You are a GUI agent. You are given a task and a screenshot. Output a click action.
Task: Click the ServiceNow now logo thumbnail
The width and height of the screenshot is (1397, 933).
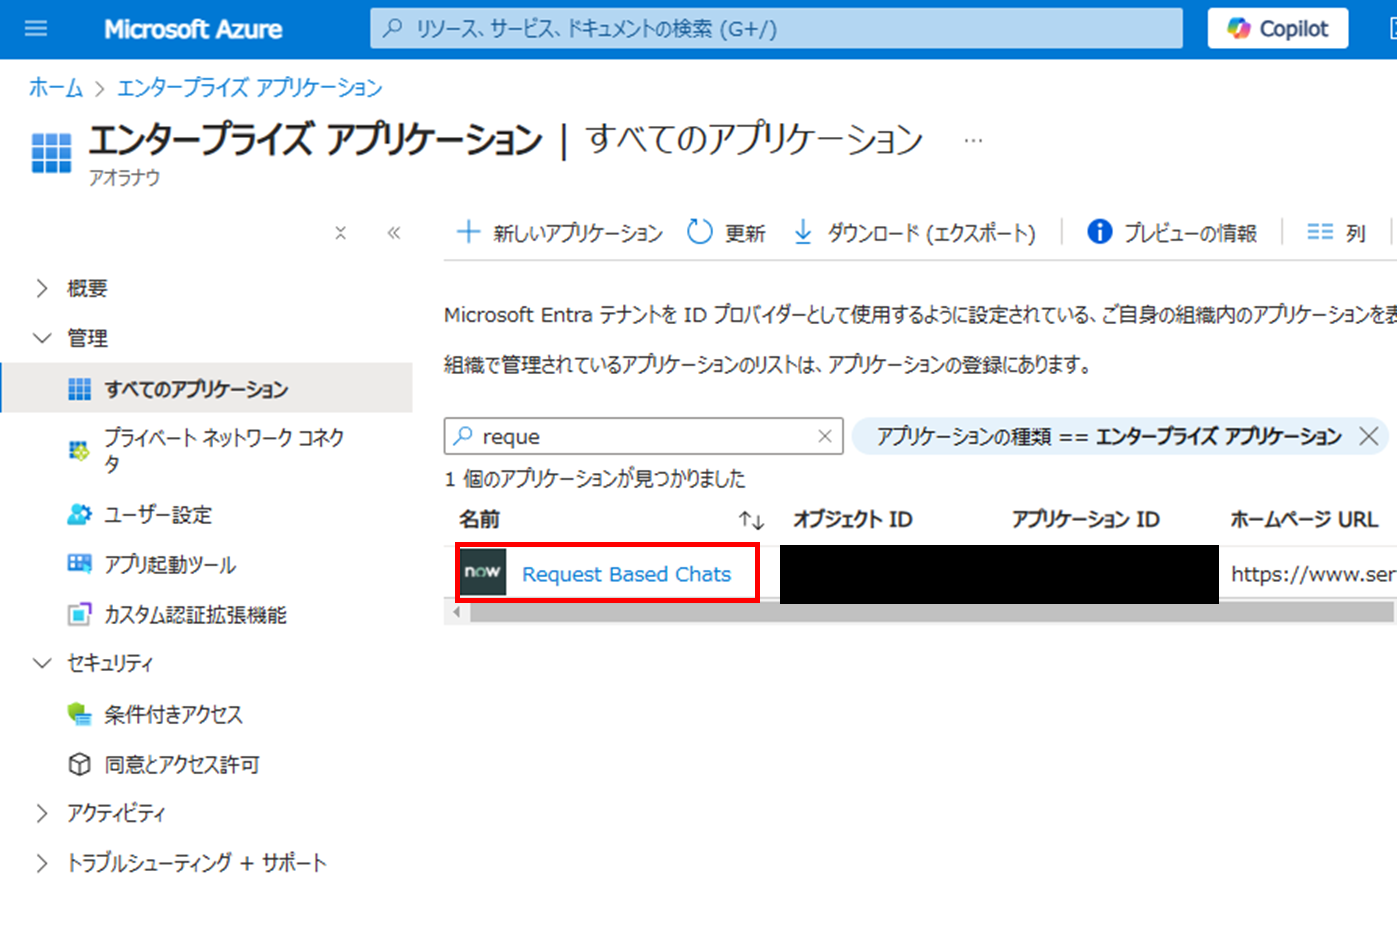[x=483, y=572]
